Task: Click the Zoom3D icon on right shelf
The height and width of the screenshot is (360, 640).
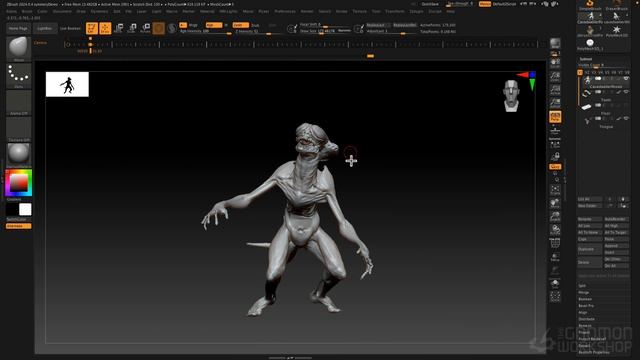Action: coord(555,216)
